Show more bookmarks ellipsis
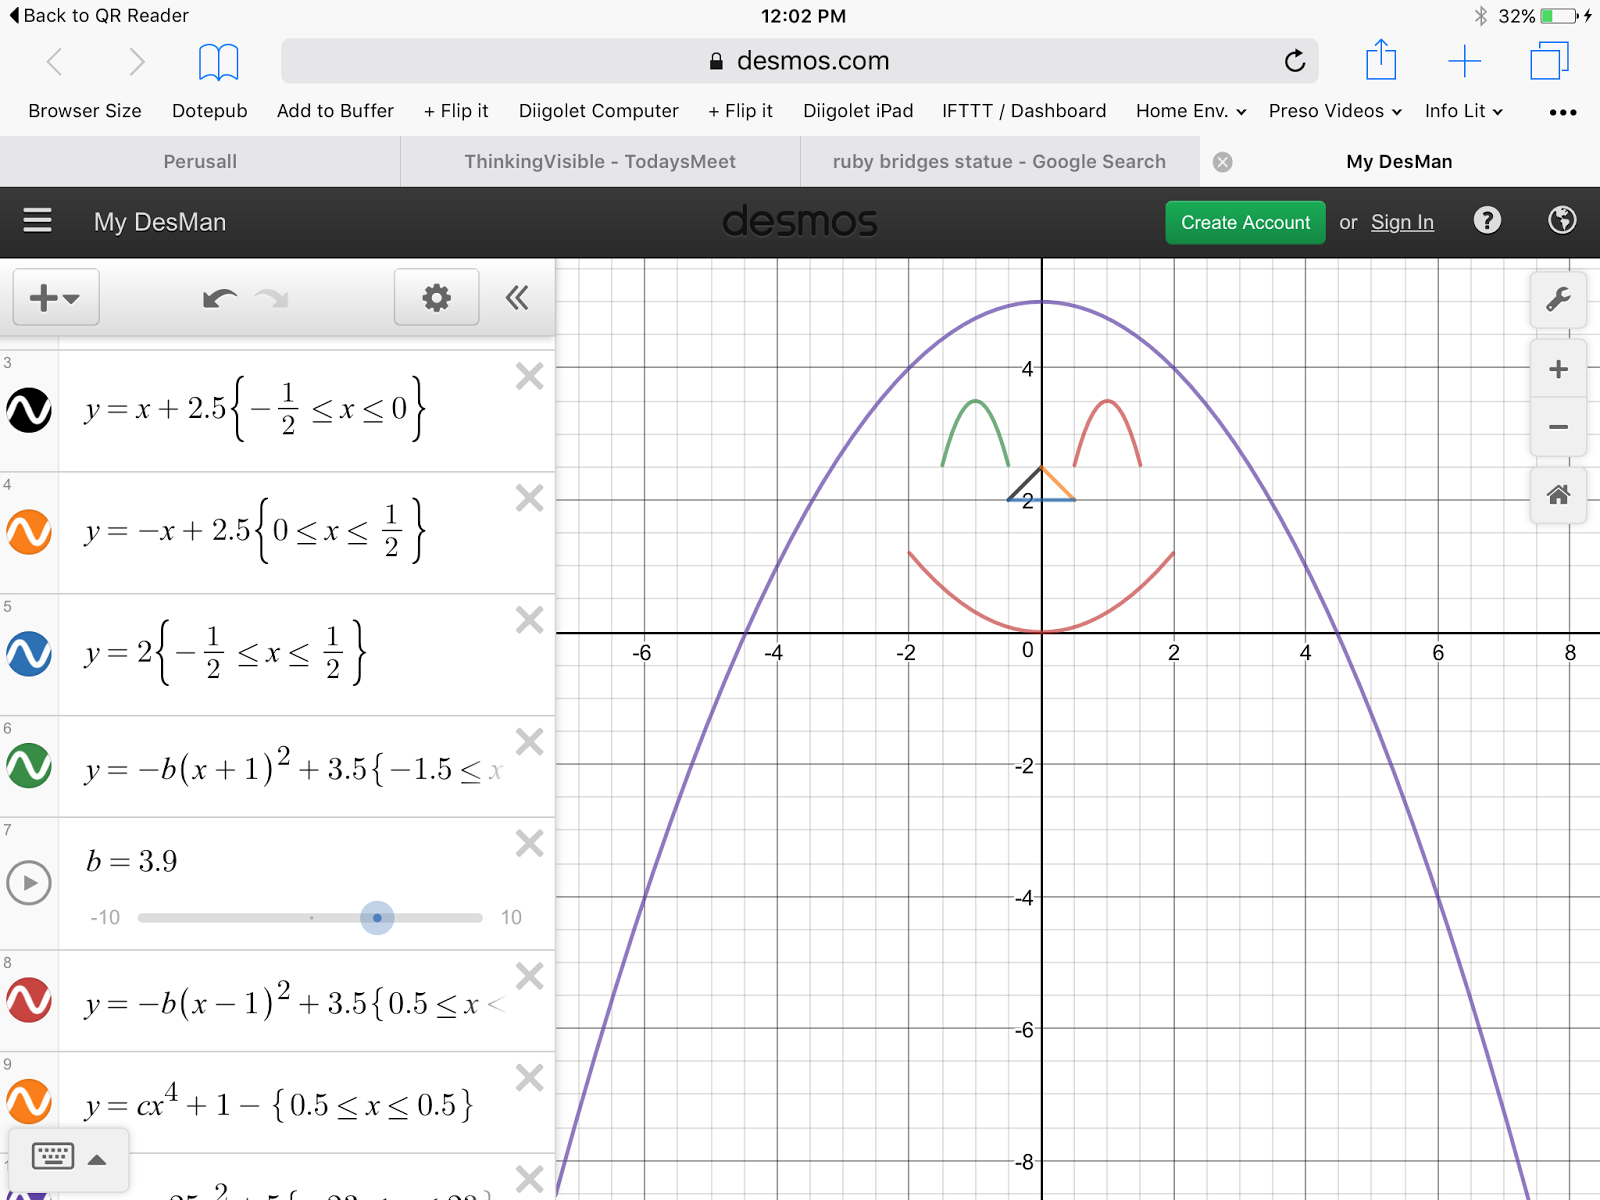This screenshot has width=1600, height=1200. coord(1562,112)
